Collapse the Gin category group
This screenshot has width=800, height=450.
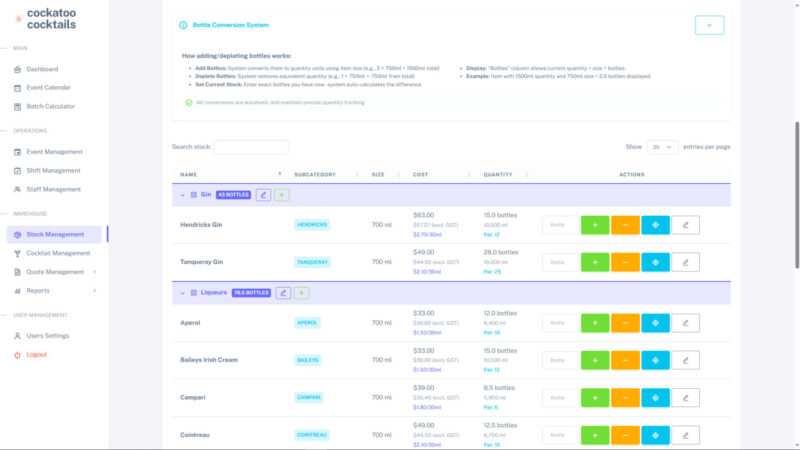pos(182,195)
